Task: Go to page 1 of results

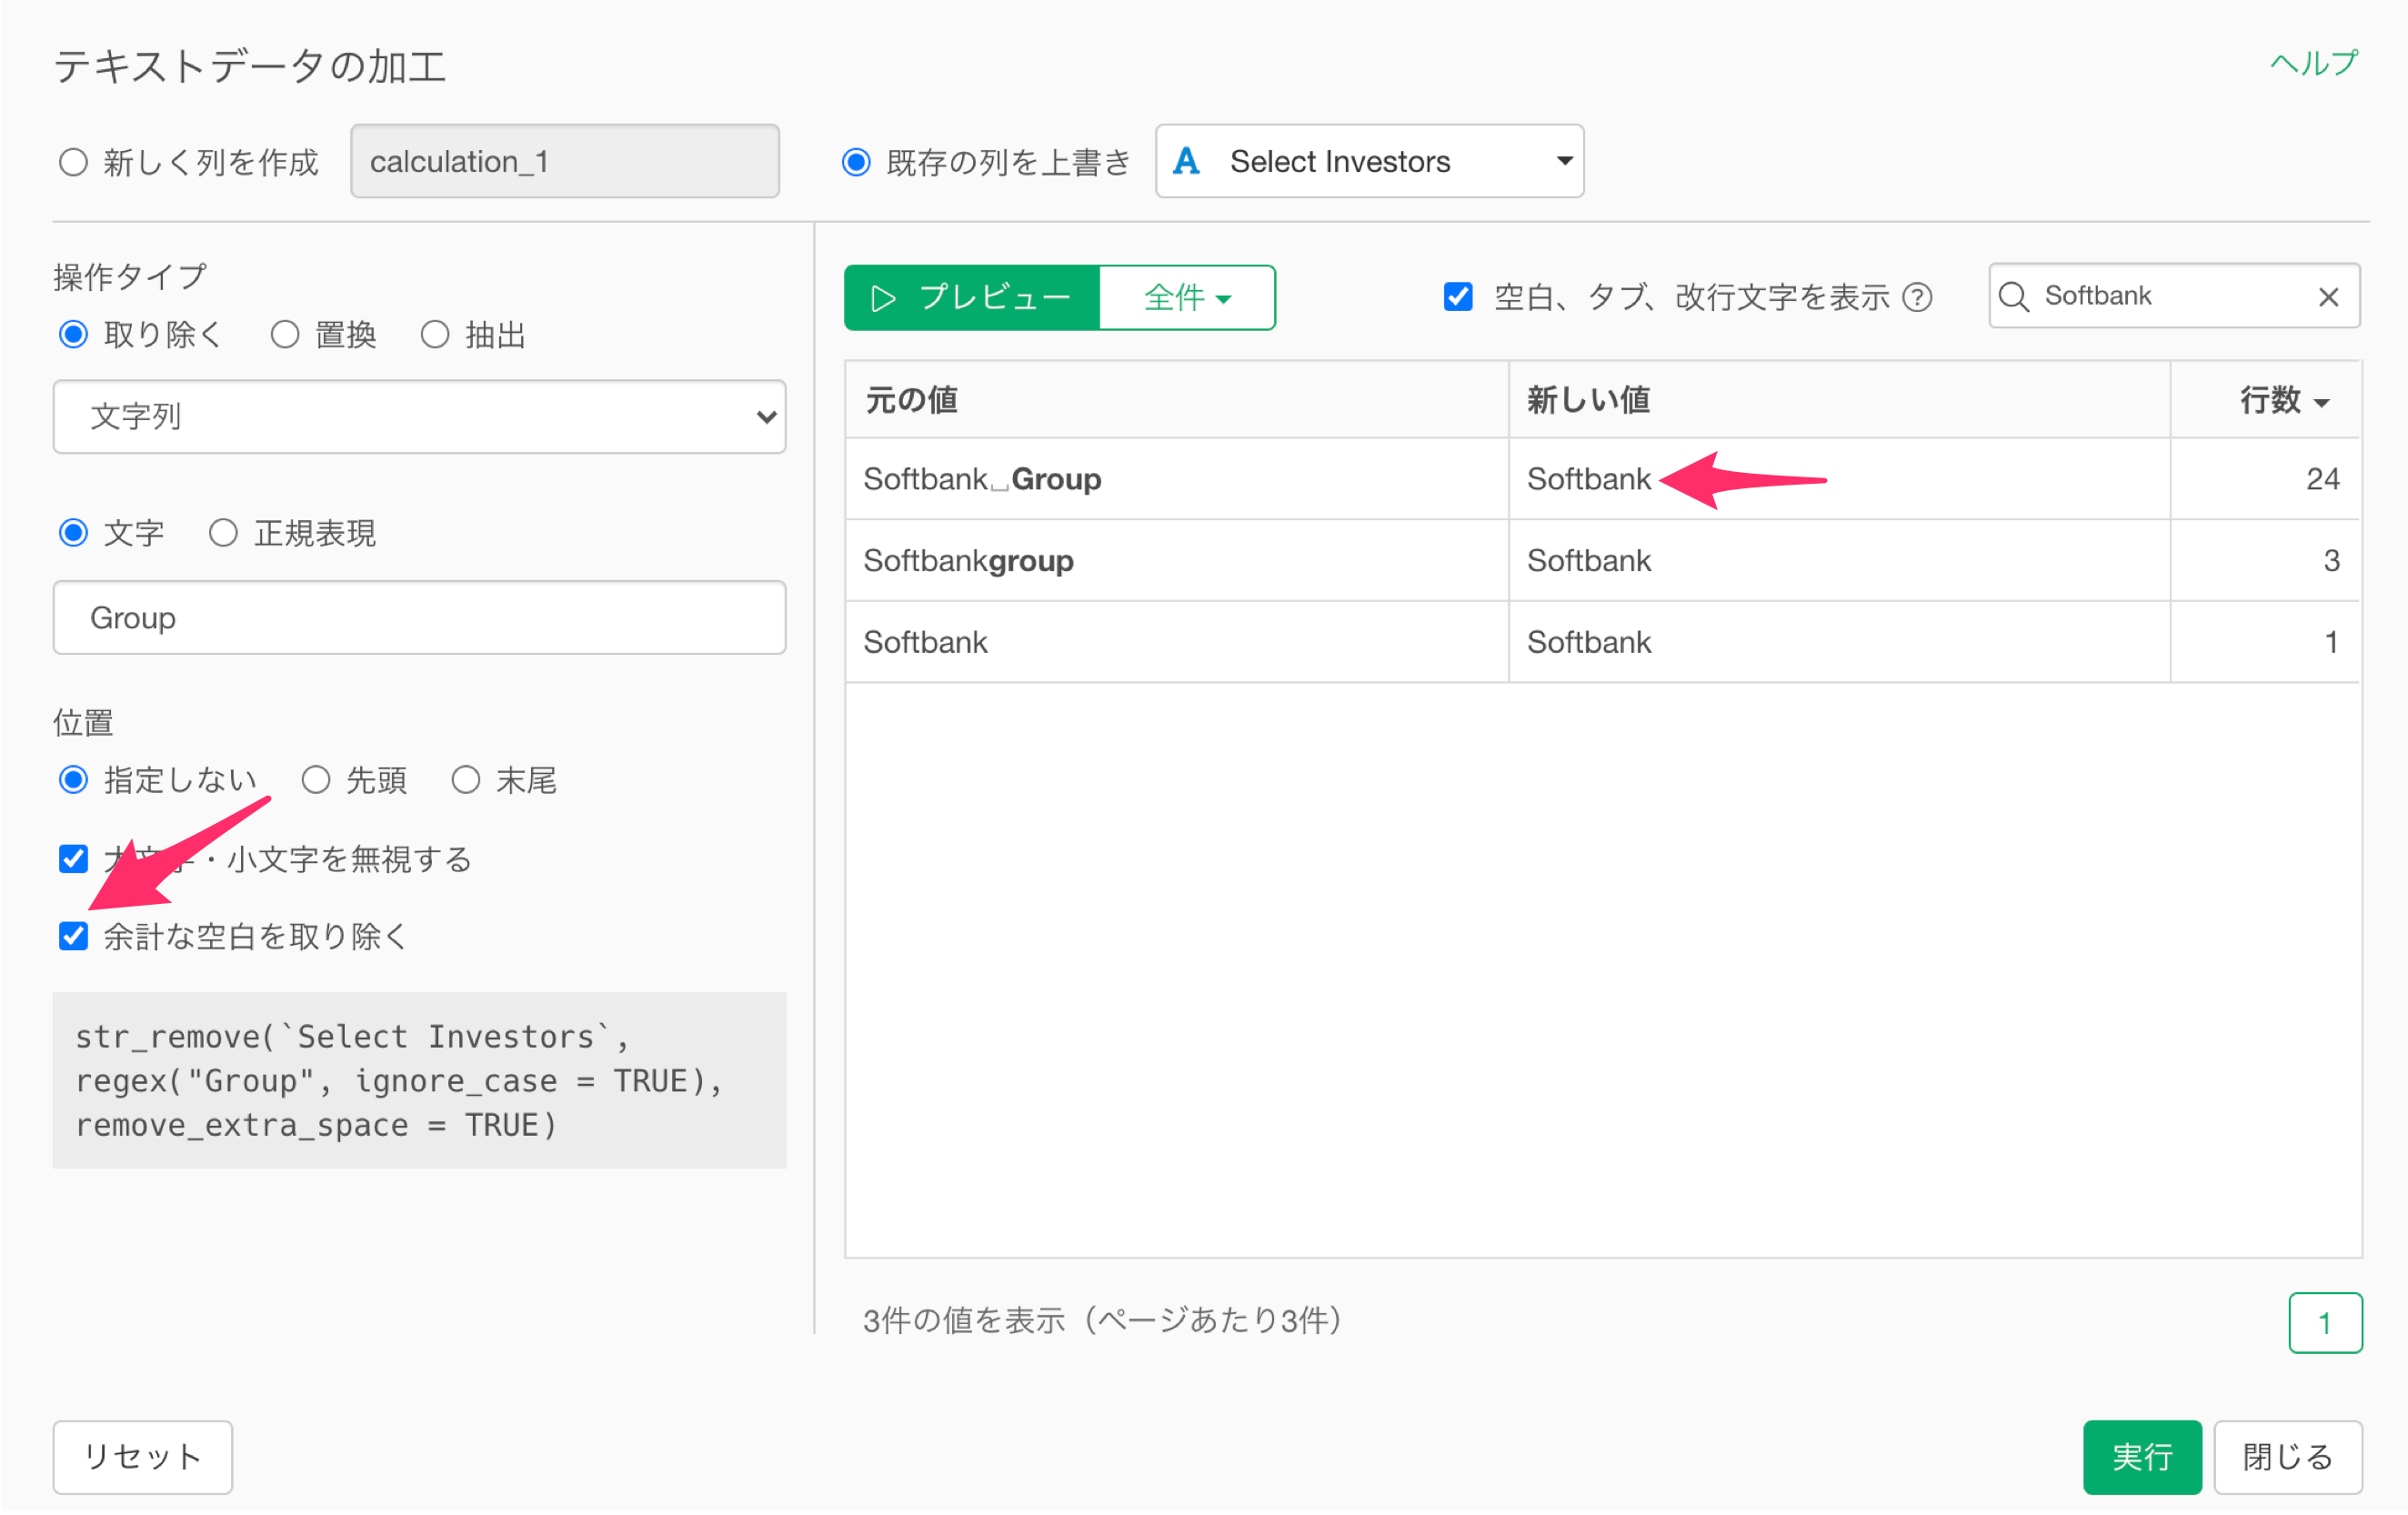Action: click(2325, 1322)
